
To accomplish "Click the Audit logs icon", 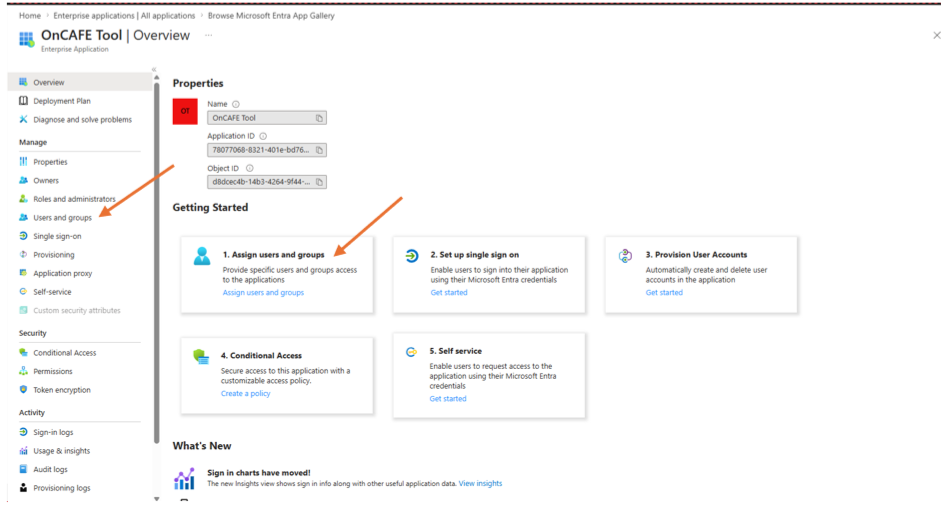I will coord(23,469).
